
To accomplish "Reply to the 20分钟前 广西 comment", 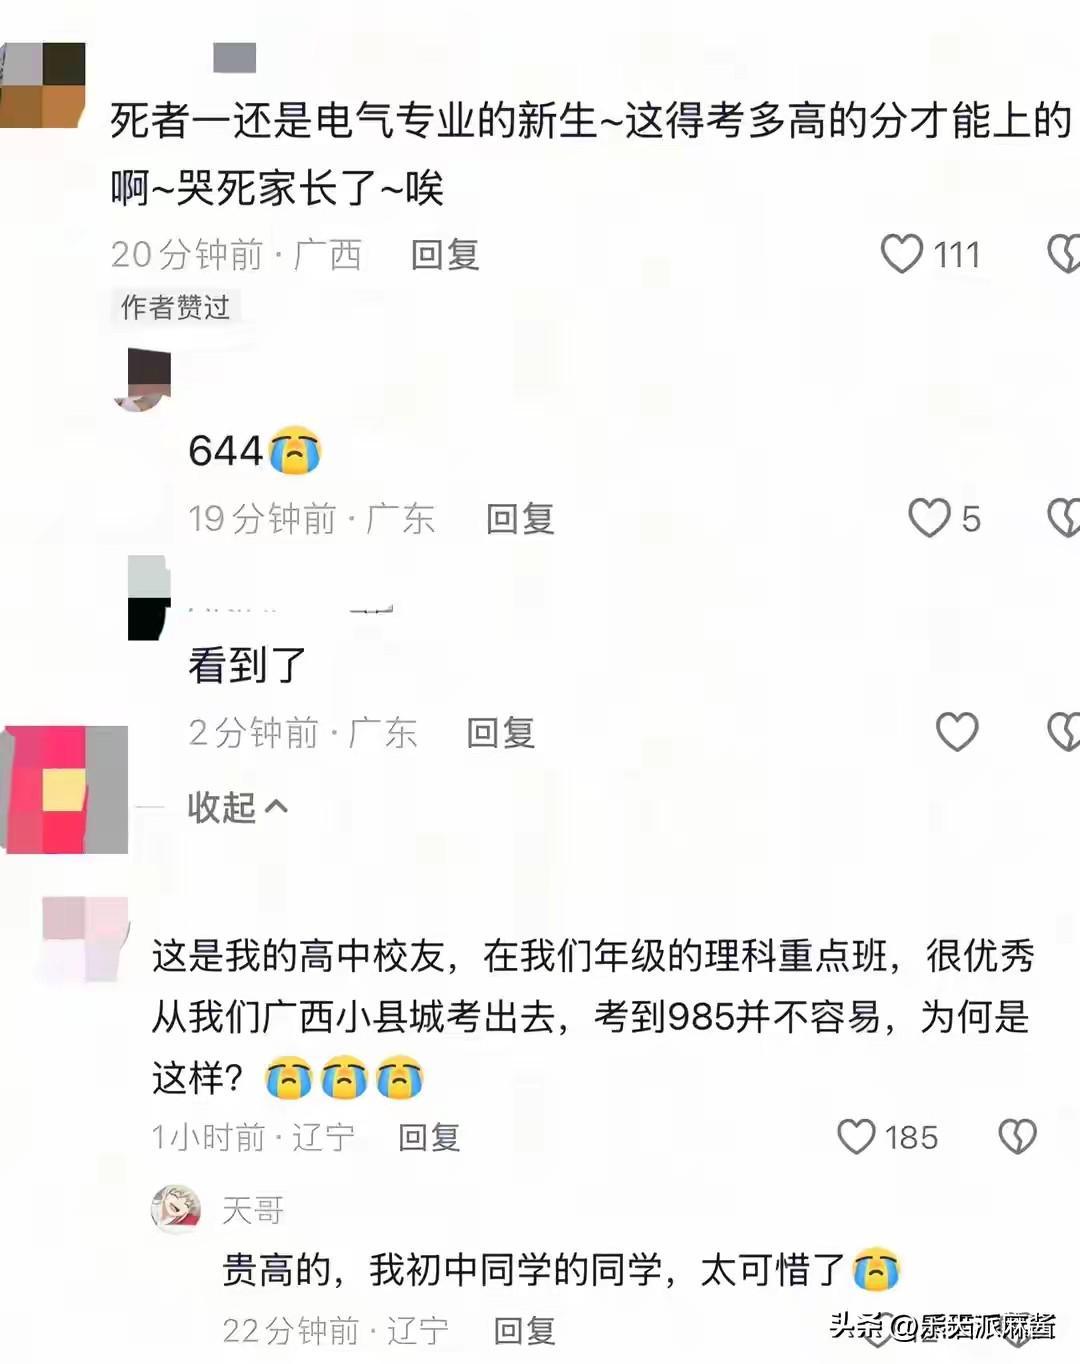I will click(445, 254).
